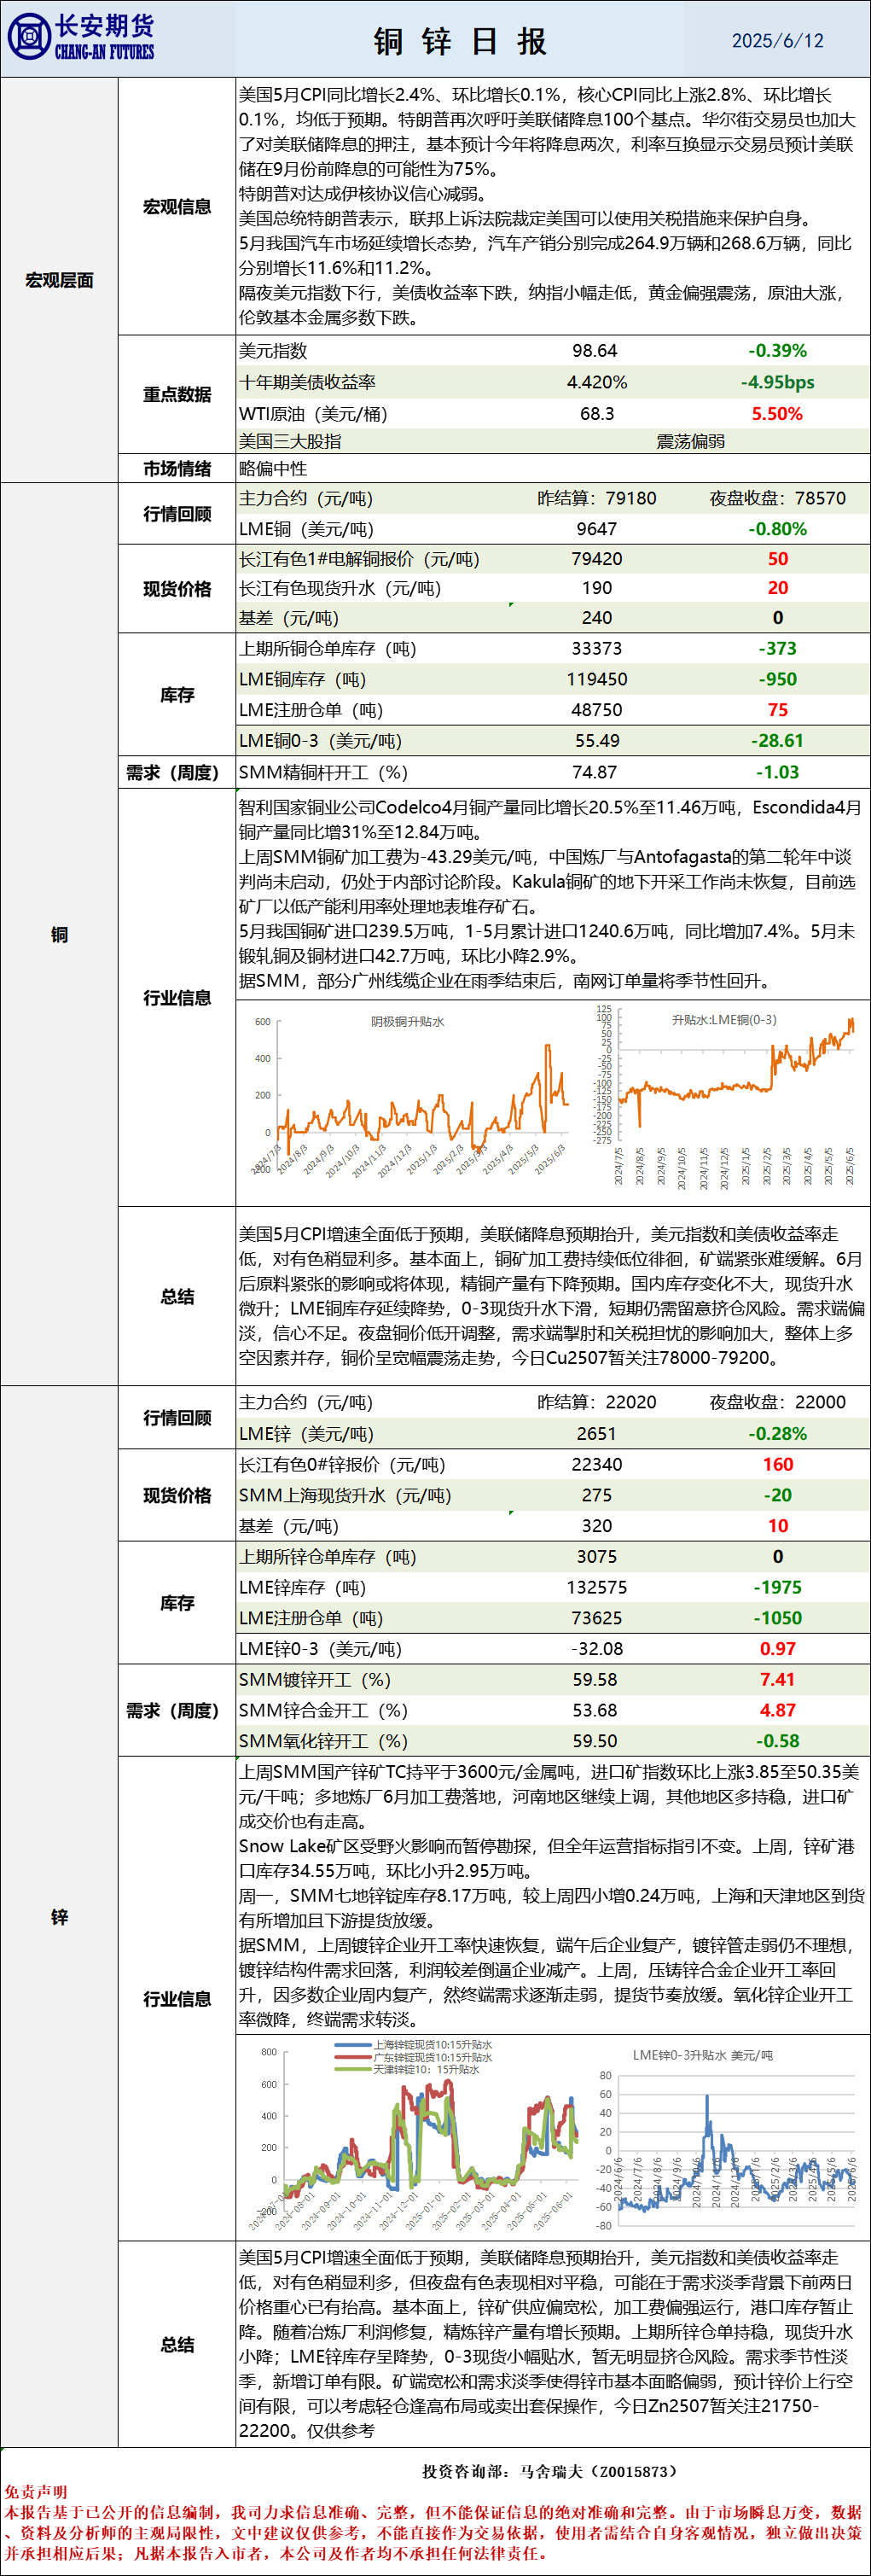Click the LME锌 change -0.28%

(x=777, y=1434)
